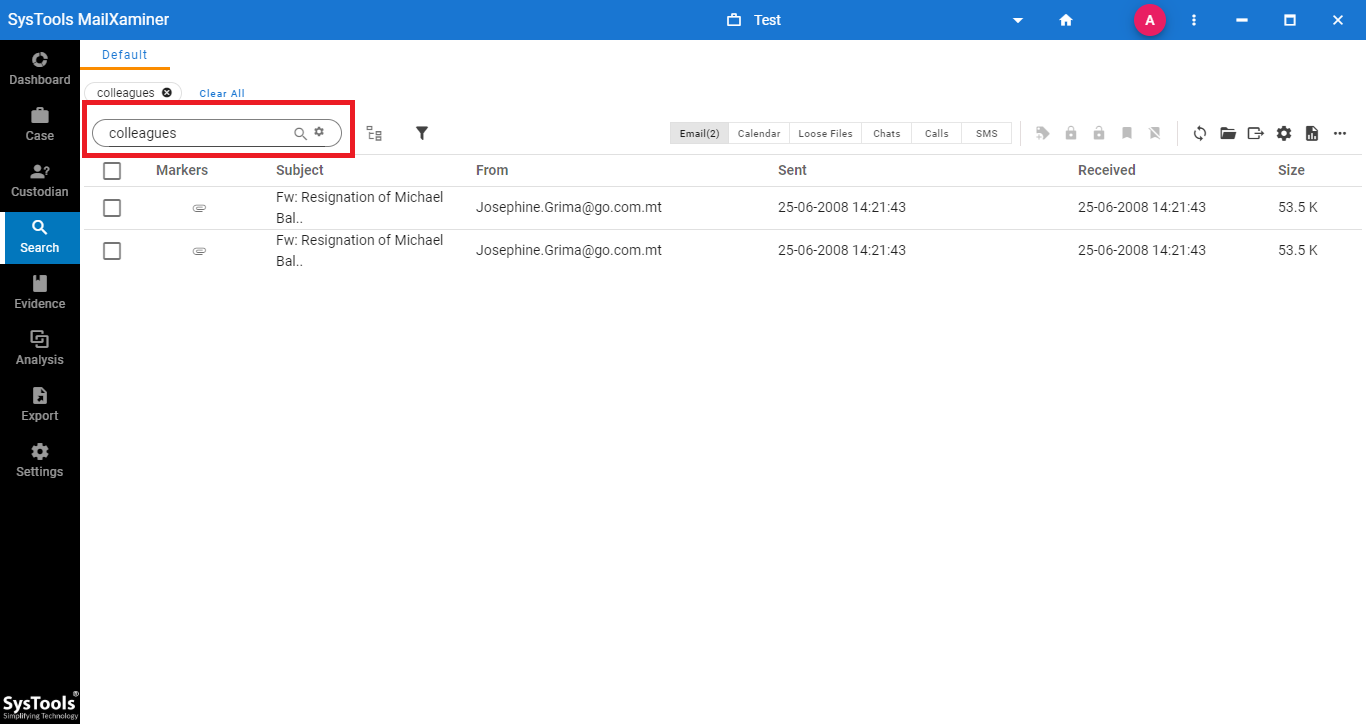The width and height of the screenshot is (1366, 724).
Task: Open the folder icon in the toolbar
Action: 1228,133
